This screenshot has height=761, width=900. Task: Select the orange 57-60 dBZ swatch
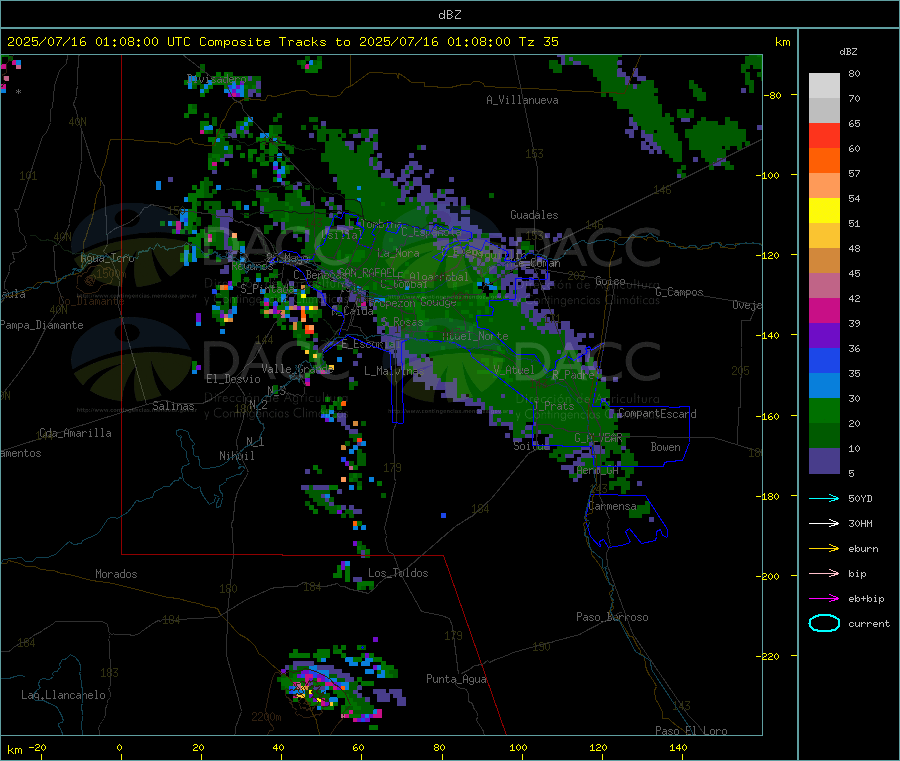(x=824, y=161)
